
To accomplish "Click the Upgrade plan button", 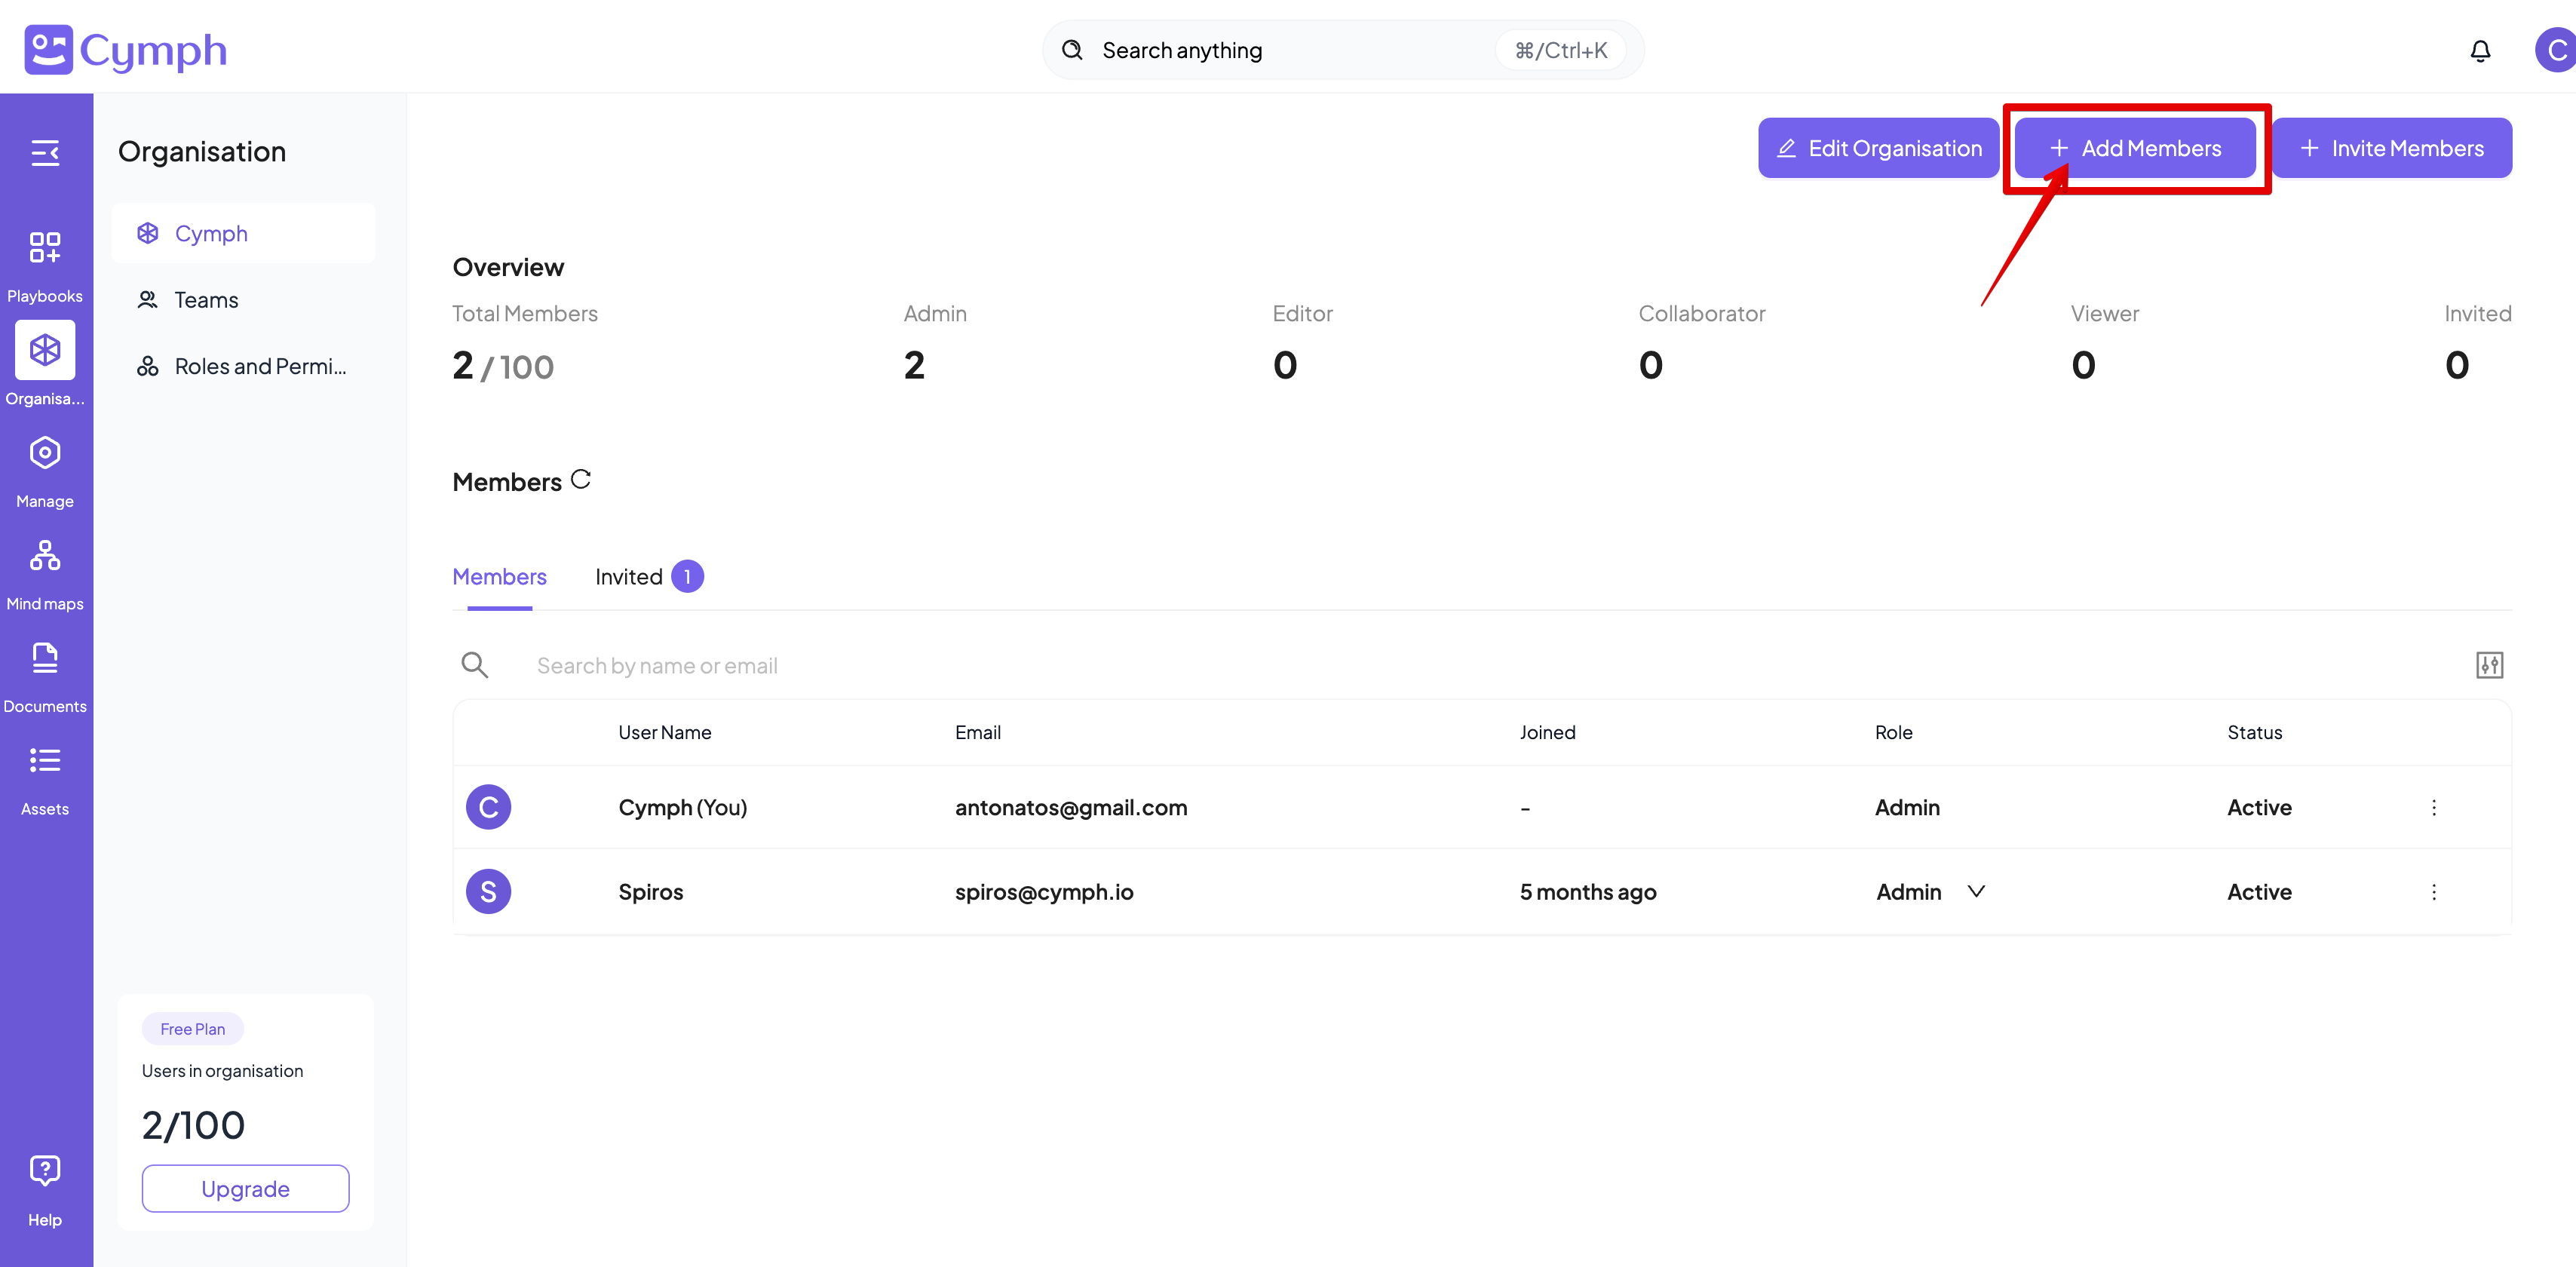I will pos(245,1188).
